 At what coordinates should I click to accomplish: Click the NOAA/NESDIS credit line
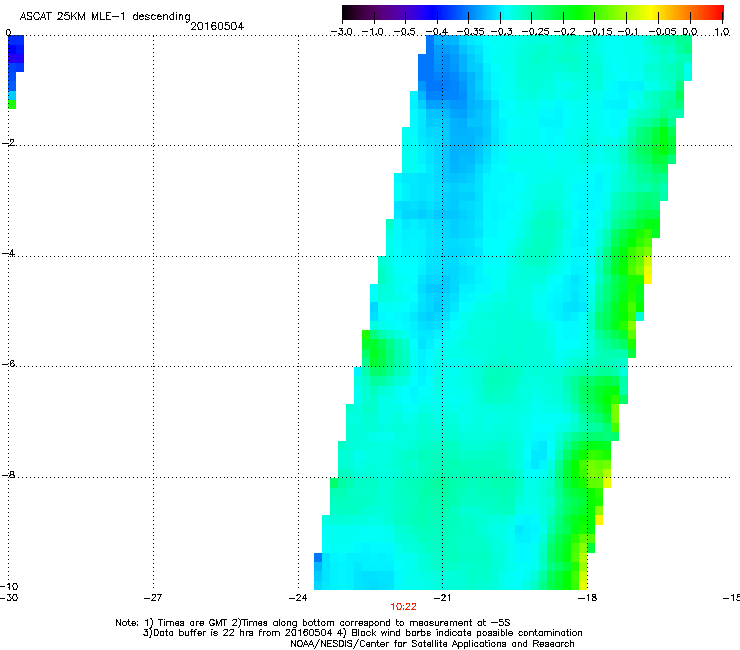(432, 644)
